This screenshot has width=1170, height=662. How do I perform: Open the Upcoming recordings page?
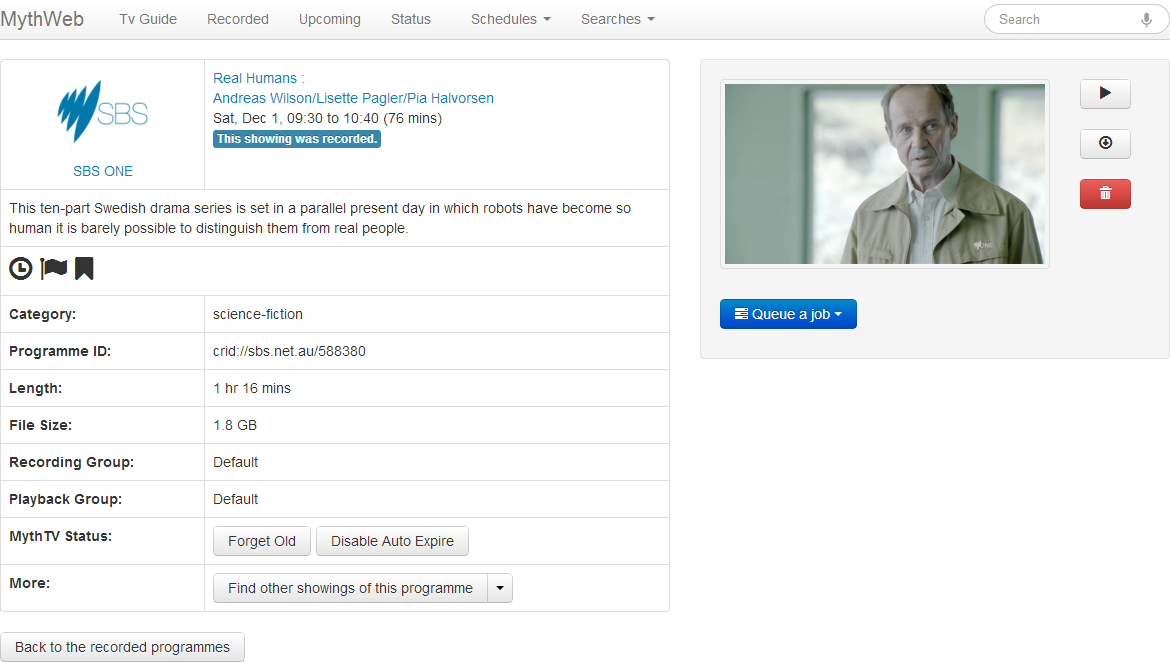tap(329, 19)
